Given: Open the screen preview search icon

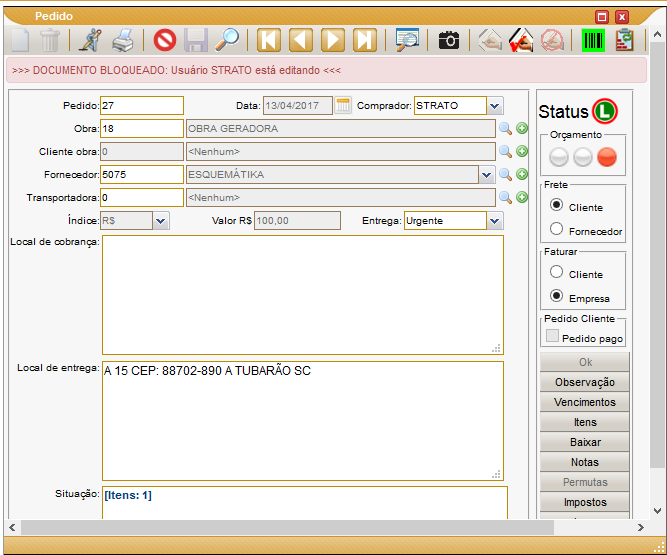Looking at the screenshot, I should click(407, 40).
